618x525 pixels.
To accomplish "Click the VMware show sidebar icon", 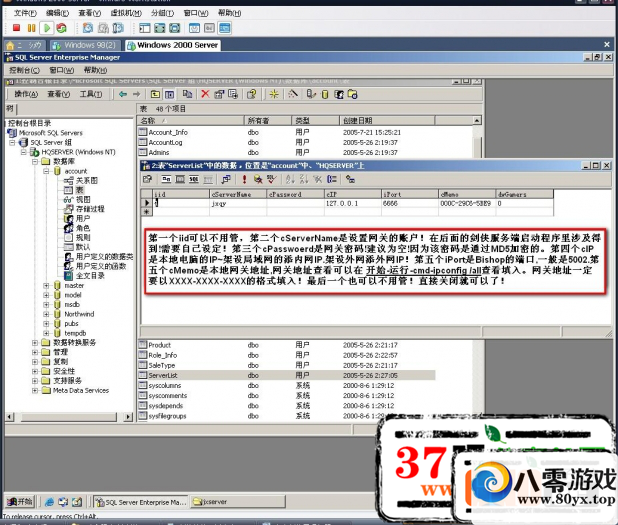I will (145, 28).
